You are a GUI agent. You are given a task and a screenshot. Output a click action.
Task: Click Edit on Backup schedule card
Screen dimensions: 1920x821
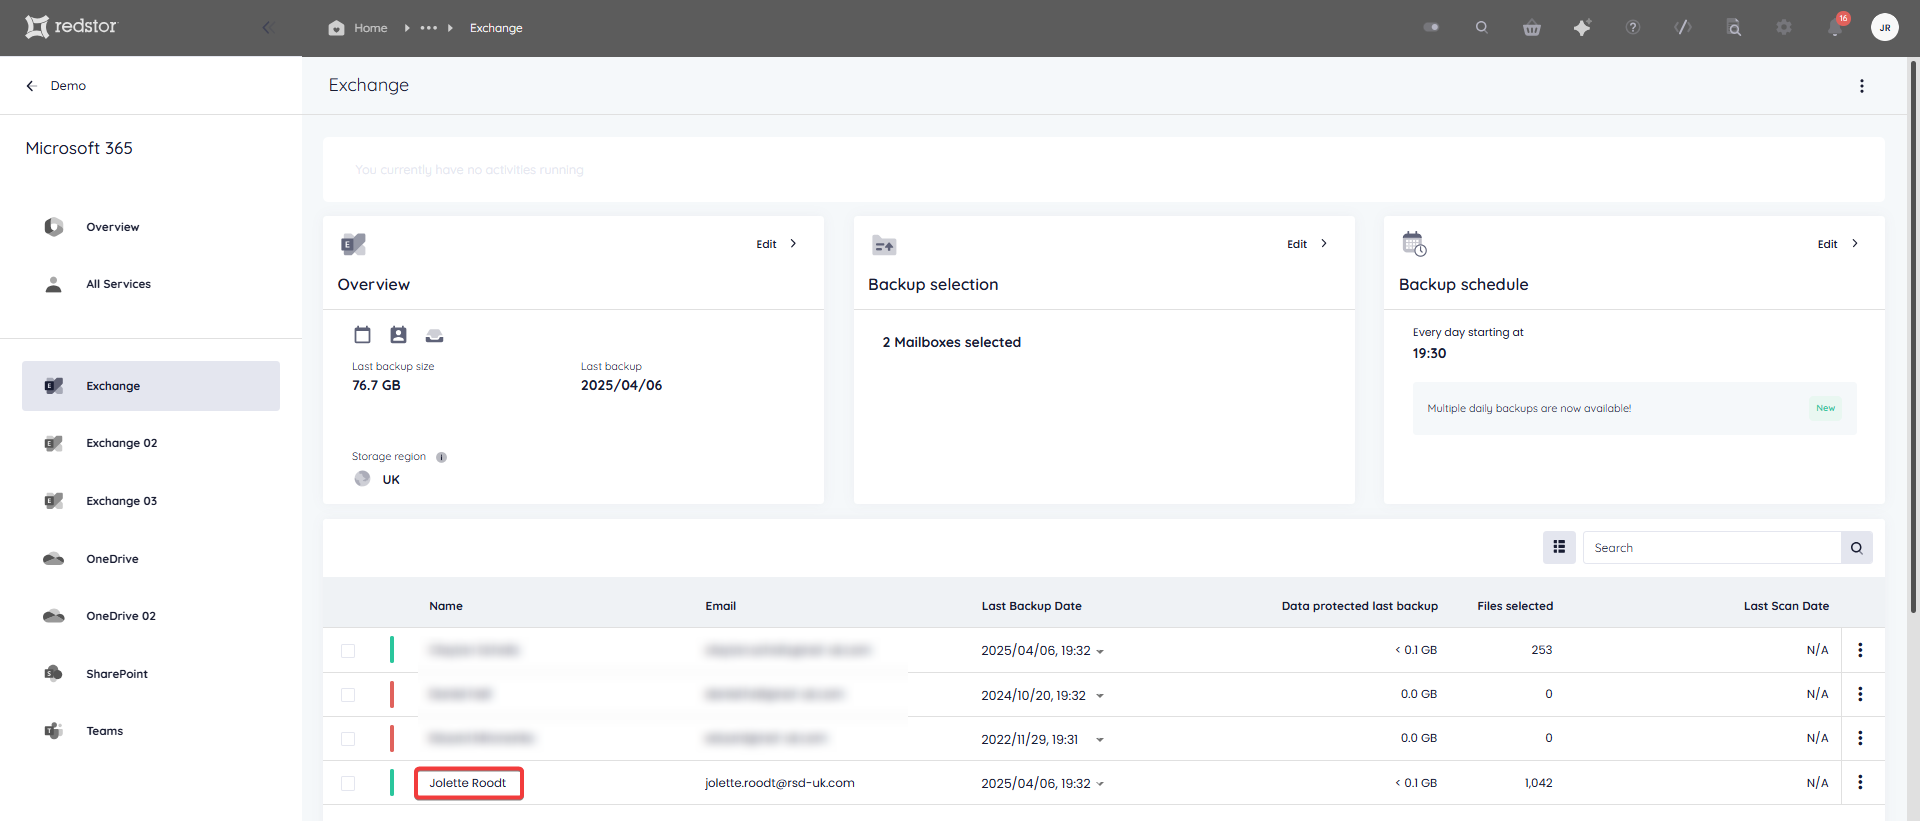coord(1838,244)
